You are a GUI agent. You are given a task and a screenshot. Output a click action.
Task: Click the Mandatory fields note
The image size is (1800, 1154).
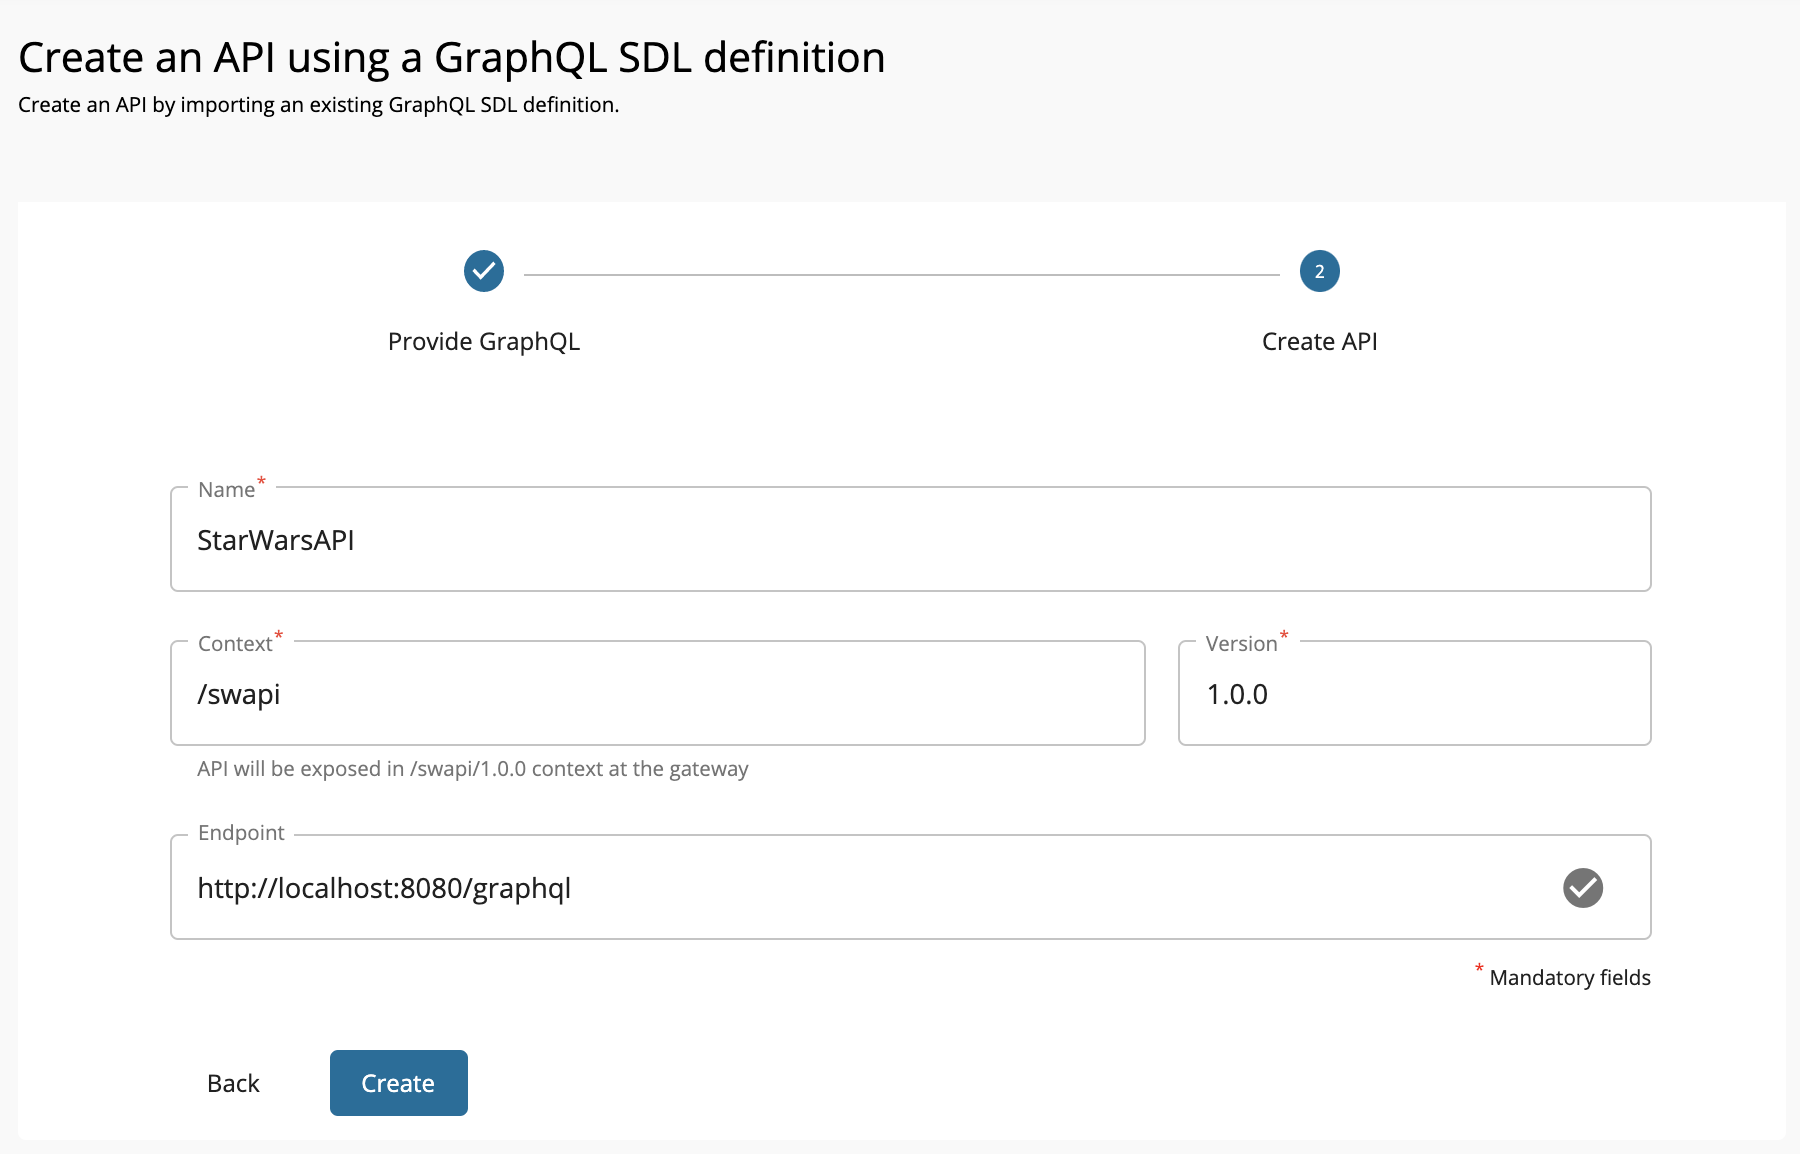coord(1570,978)
